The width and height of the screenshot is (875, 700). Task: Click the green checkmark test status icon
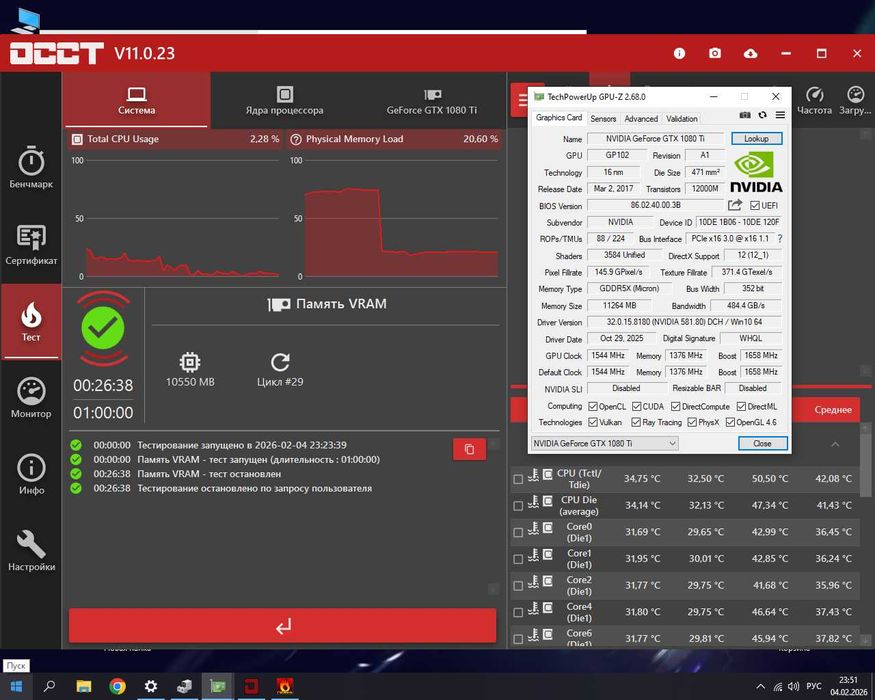tap(103, 328)
